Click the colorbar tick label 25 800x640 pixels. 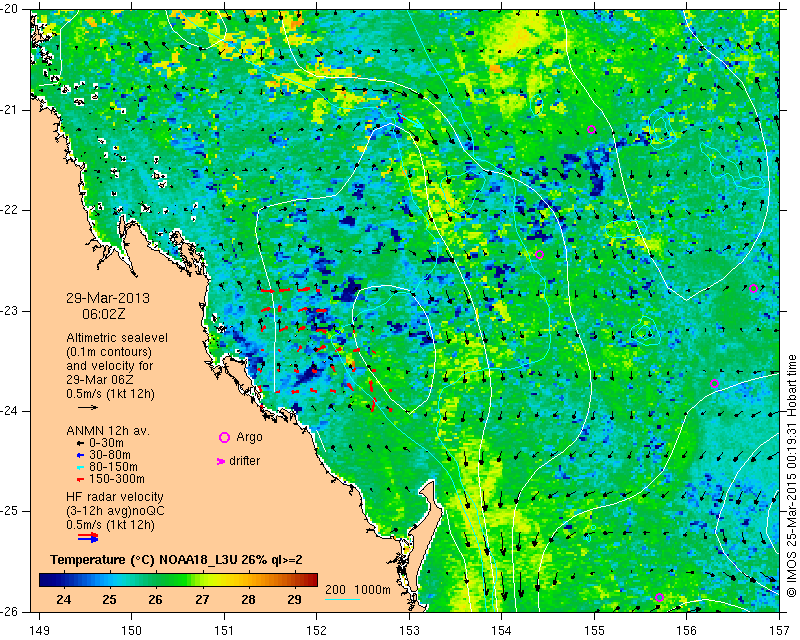(109, 599)
